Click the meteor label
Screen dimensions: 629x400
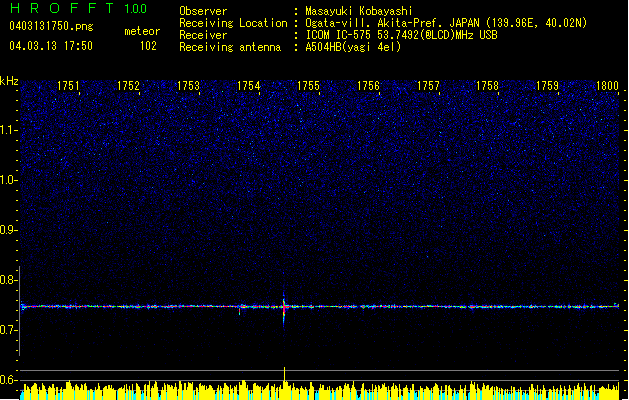click(x=142, y=31)
